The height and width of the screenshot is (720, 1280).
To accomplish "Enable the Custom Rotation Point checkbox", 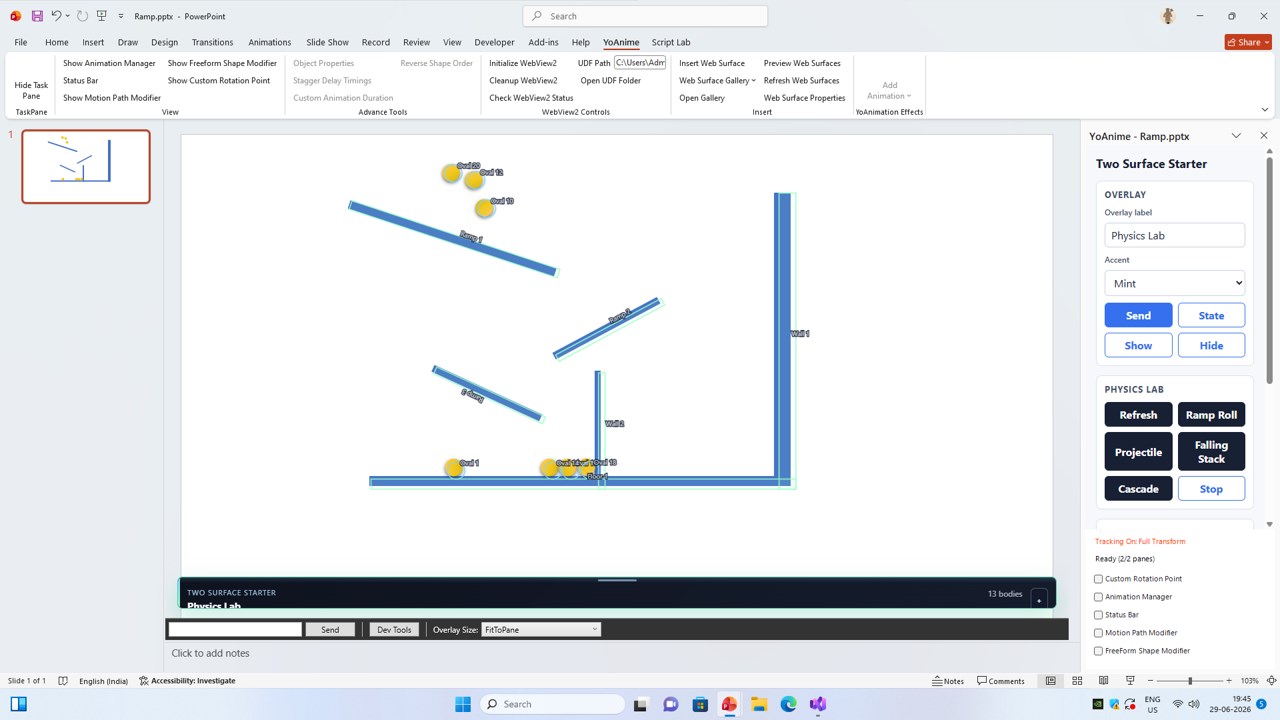I will coord(1098,579).
